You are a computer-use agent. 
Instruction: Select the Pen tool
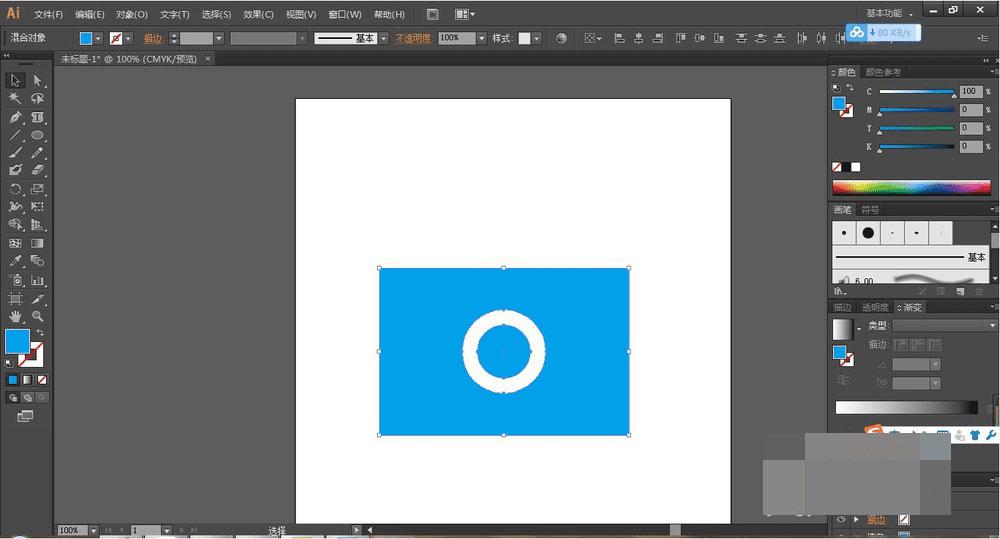point(15,117)
